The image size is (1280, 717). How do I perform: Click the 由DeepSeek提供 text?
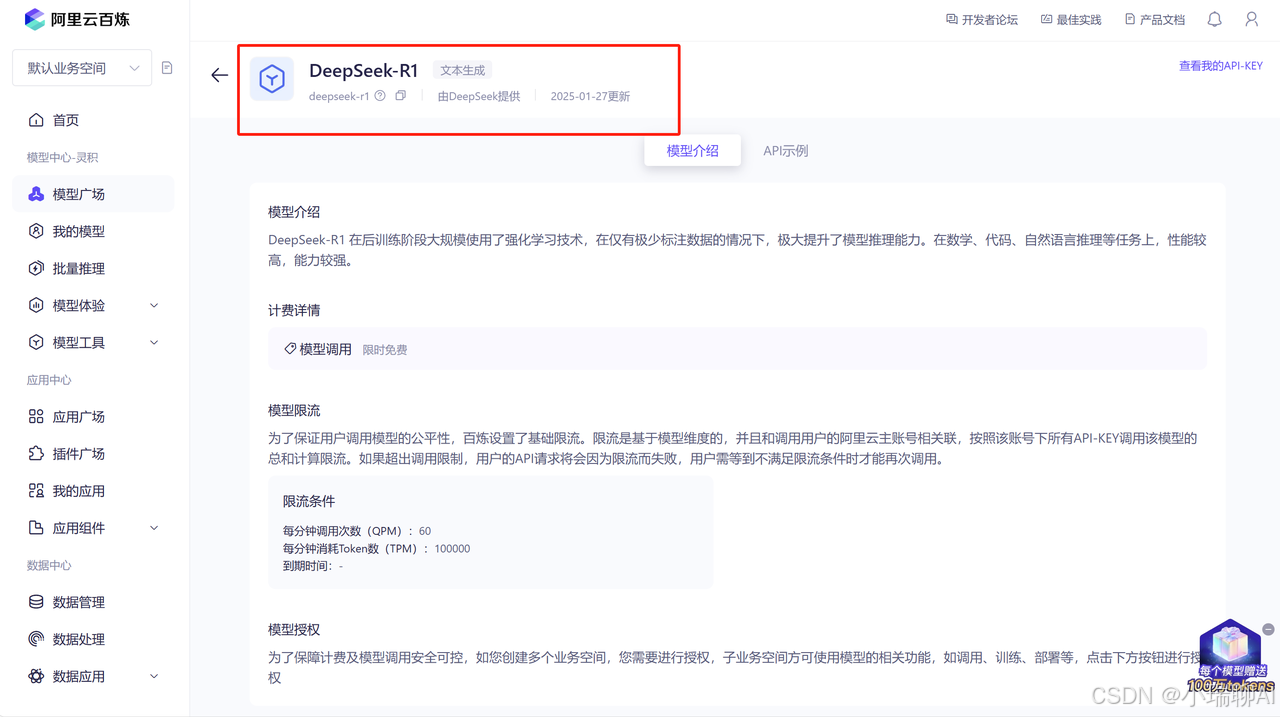(479, 96)
